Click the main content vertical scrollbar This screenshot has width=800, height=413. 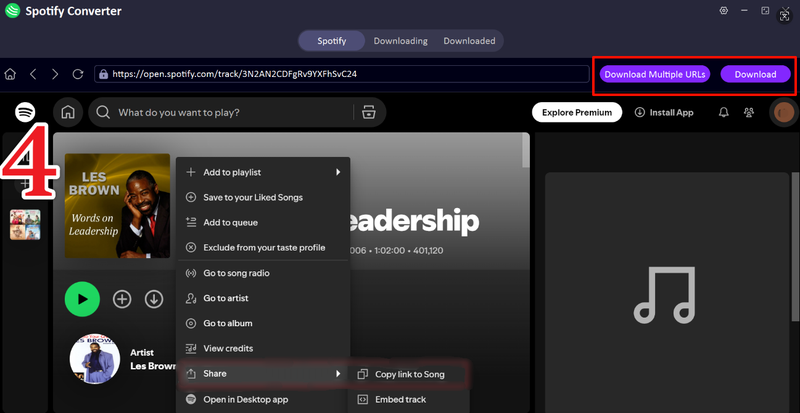click(x=526, y=151)
